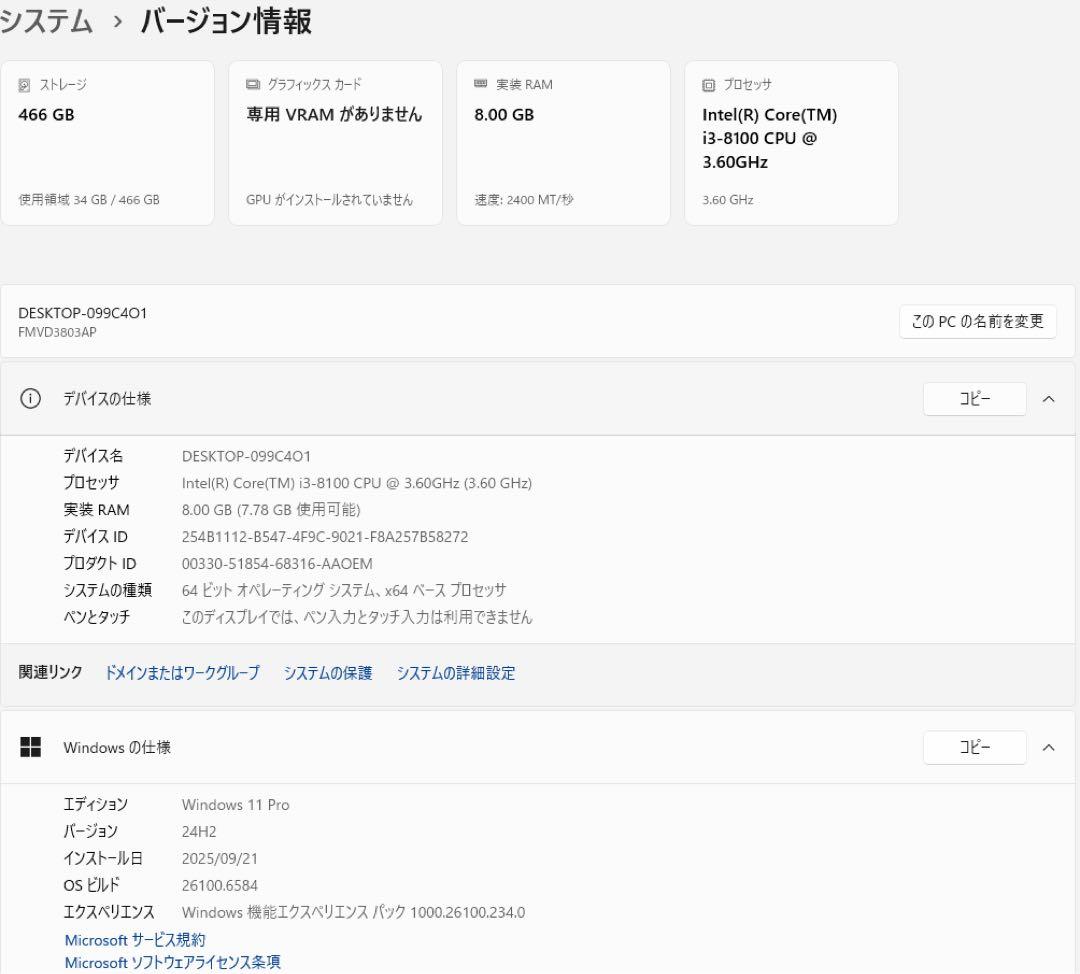Open the 466 GB ストレージ card
The height and width of the screenshot is (974, 1080).
pos(108,142)
